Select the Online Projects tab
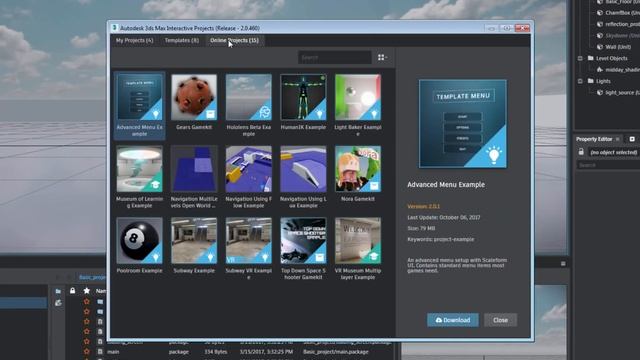Screen dimensions: 640x360 coord(234,40)
